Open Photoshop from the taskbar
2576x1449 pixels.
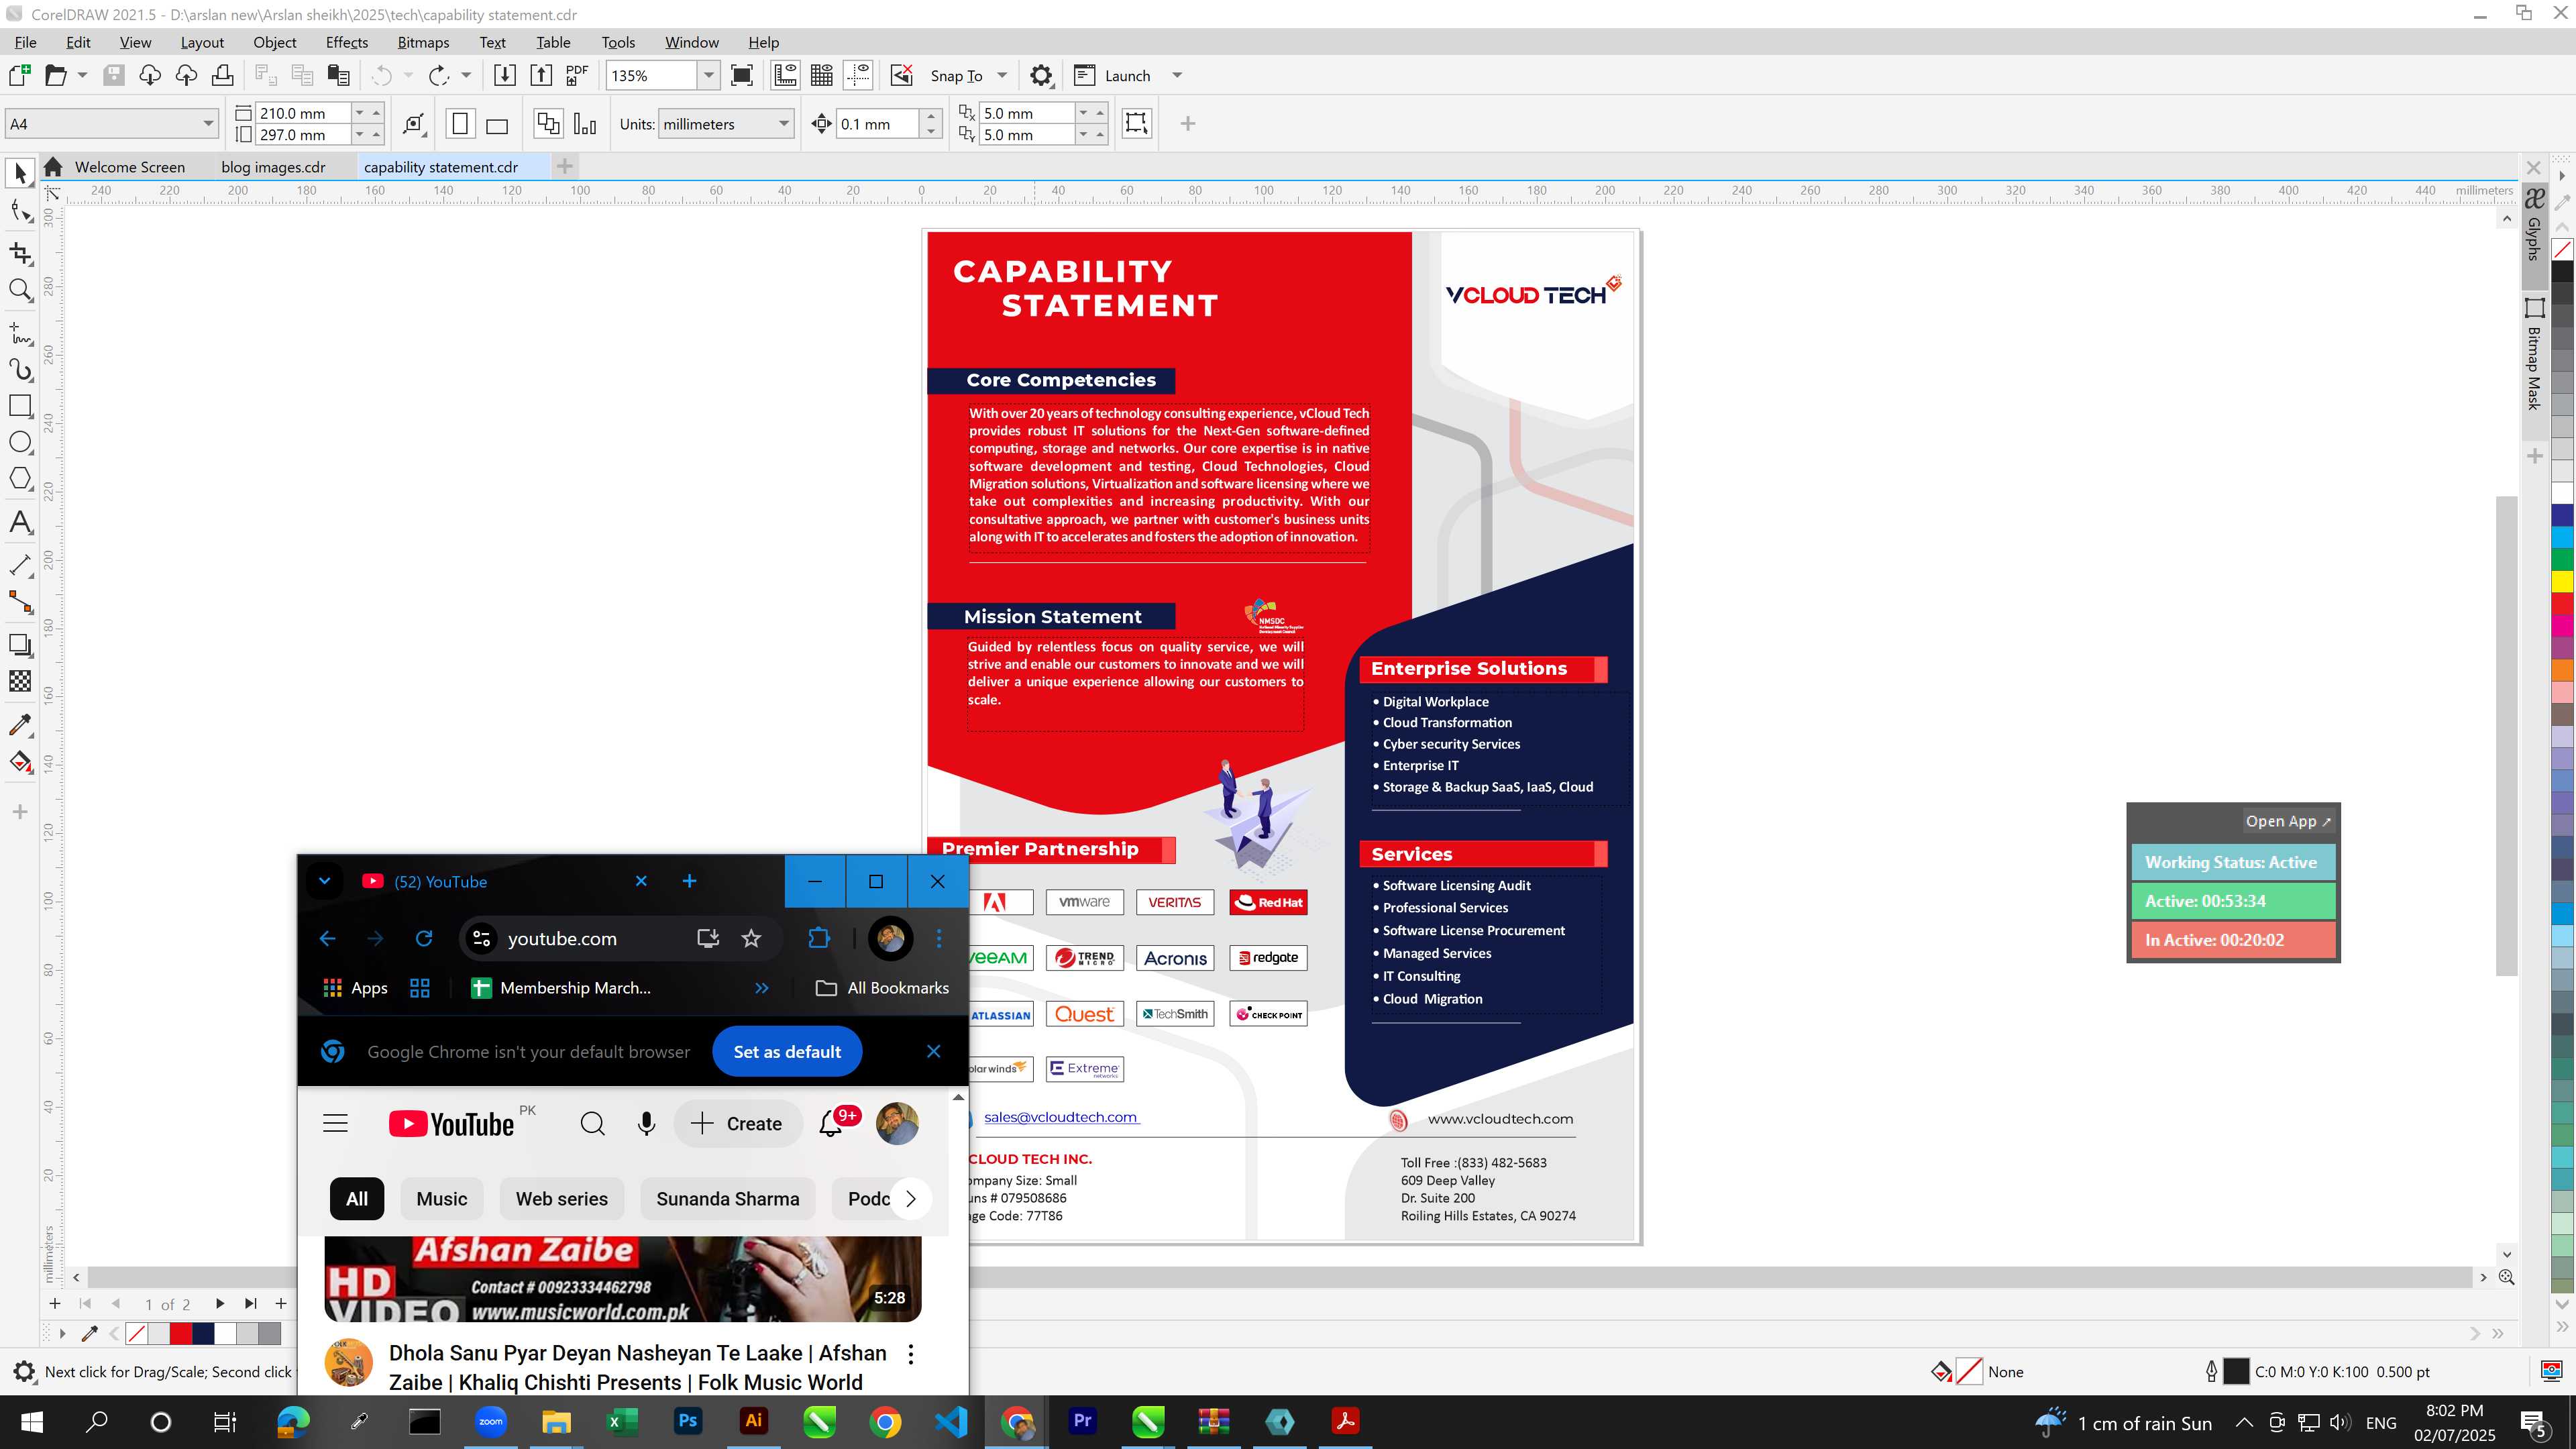[688, 1421]
